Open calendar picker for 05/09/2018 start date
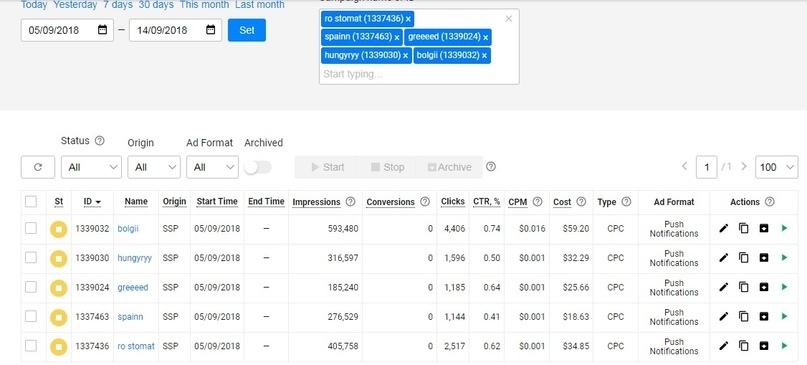 (x=102, y=30)
